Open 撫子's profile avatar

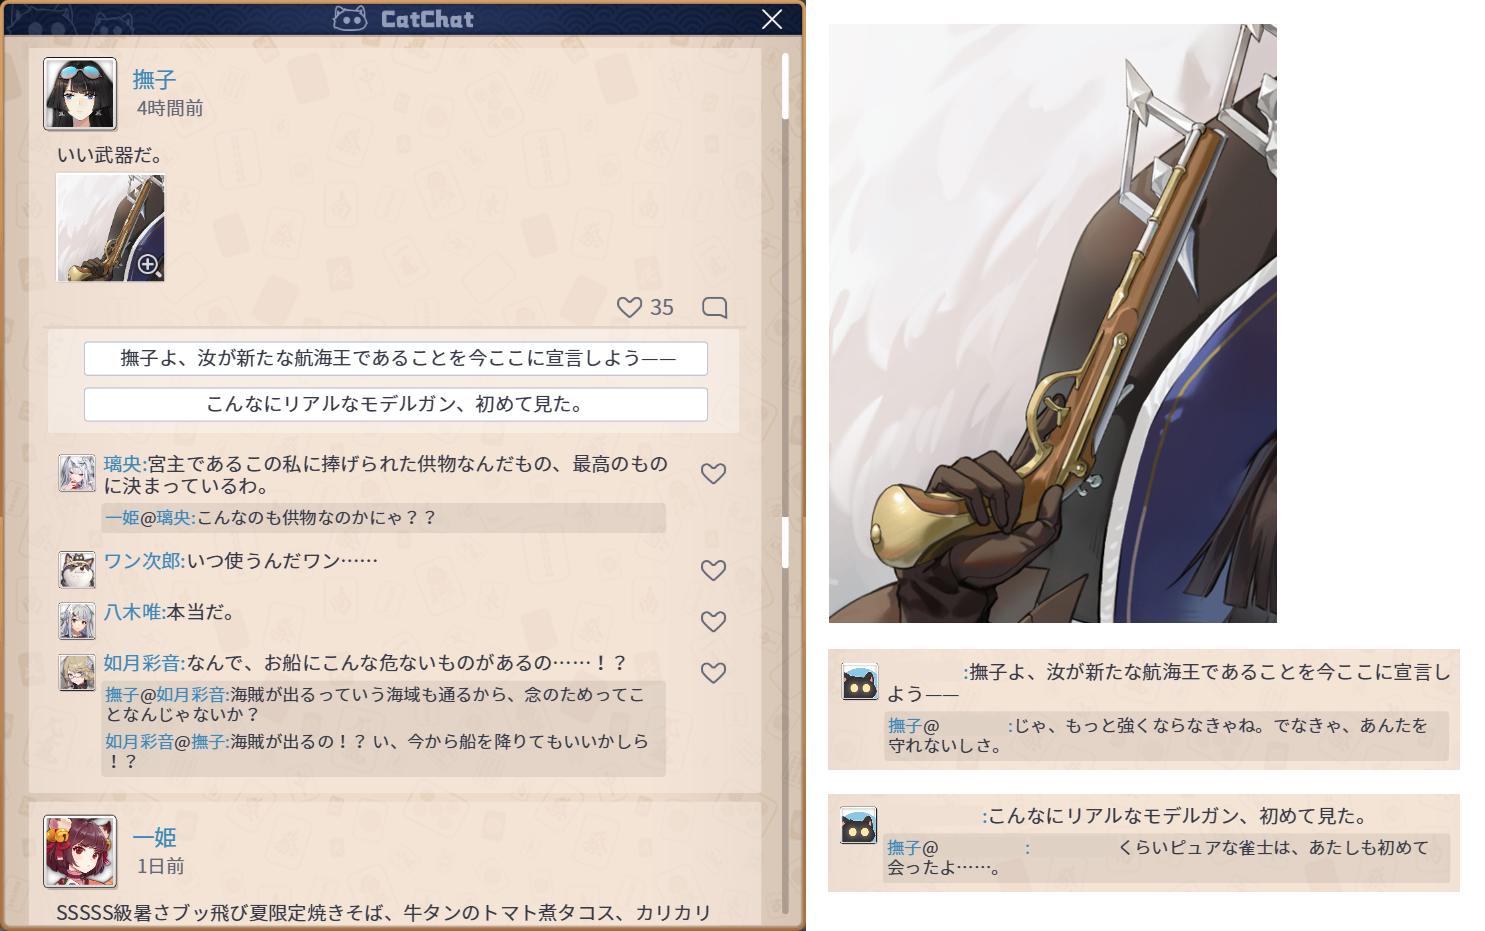(80, 94)
